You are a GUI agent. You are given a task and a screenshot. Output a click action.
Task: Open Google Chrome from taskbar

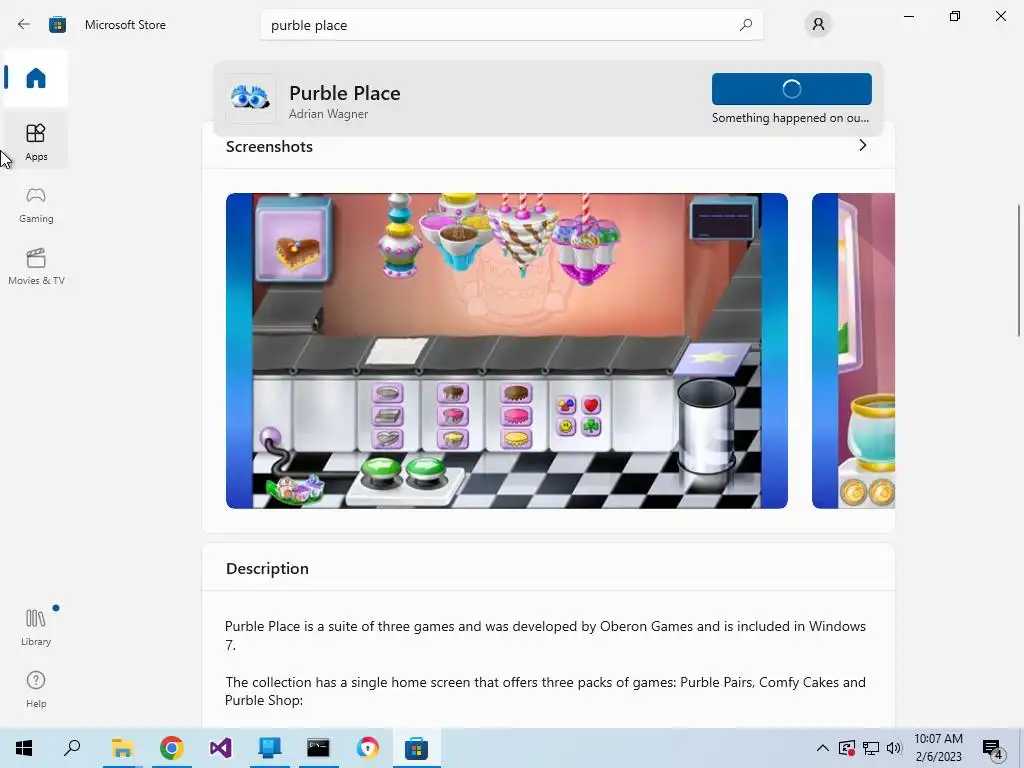pyautogui.click(x=171, y=748)
